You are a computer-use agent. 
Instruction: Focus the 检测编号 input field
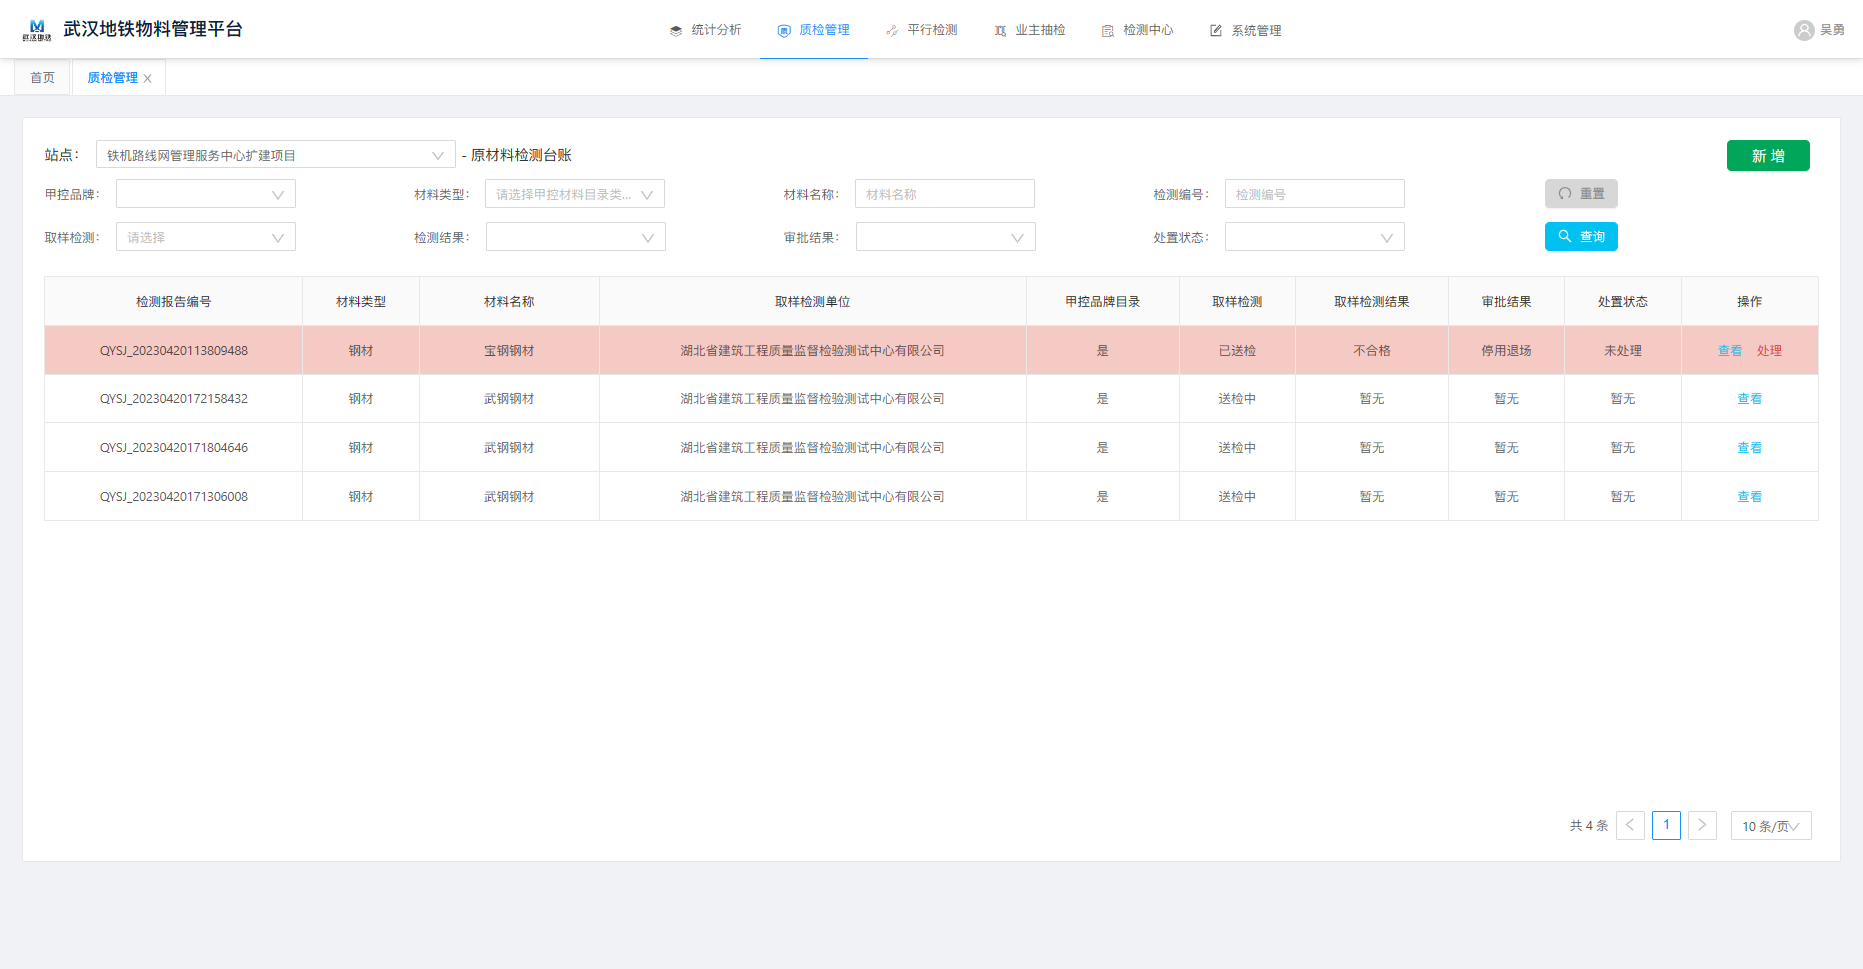[1314, 194]
